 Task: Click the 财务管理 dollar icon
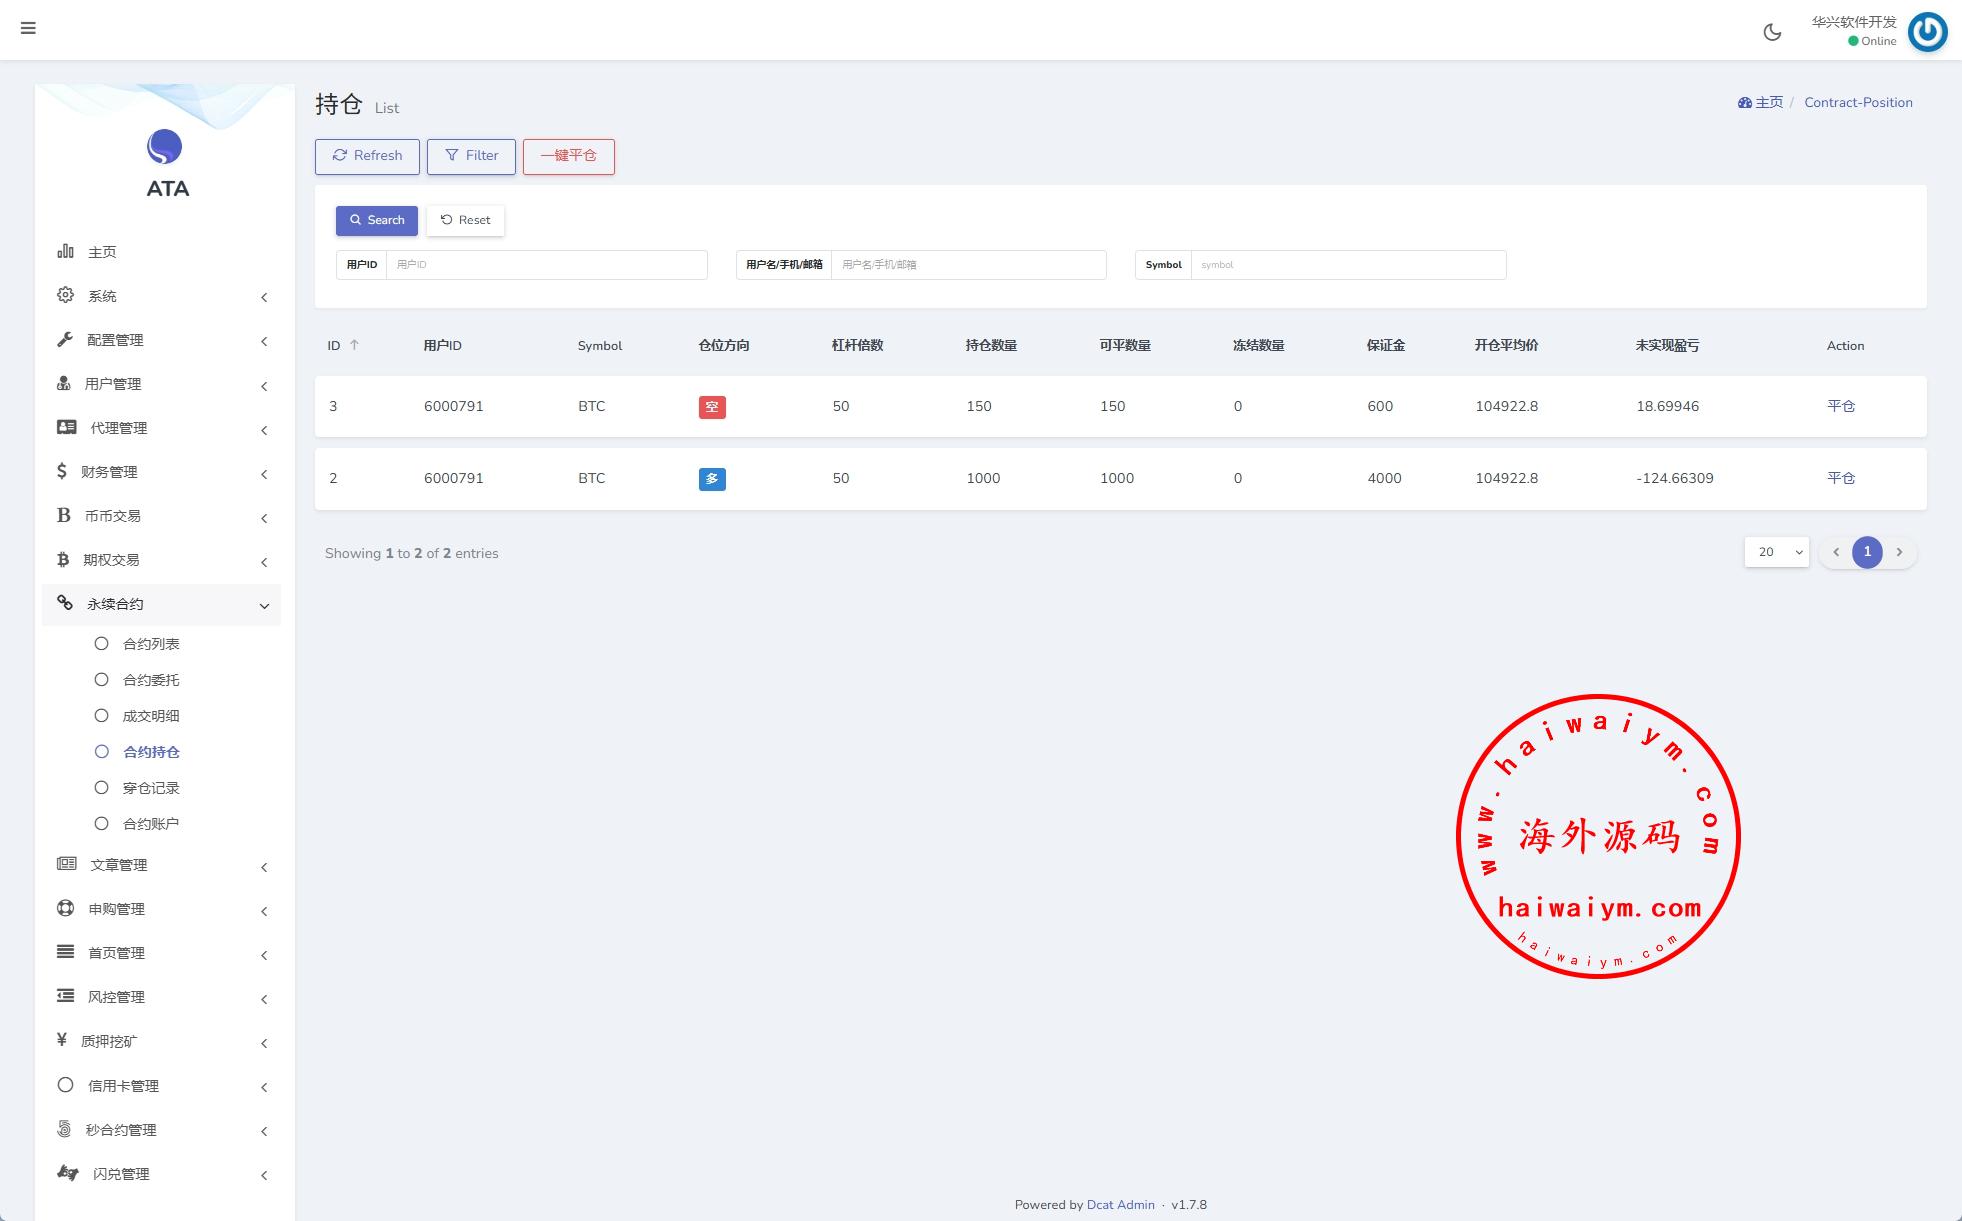pyautogui.click(x=62, y=471)
